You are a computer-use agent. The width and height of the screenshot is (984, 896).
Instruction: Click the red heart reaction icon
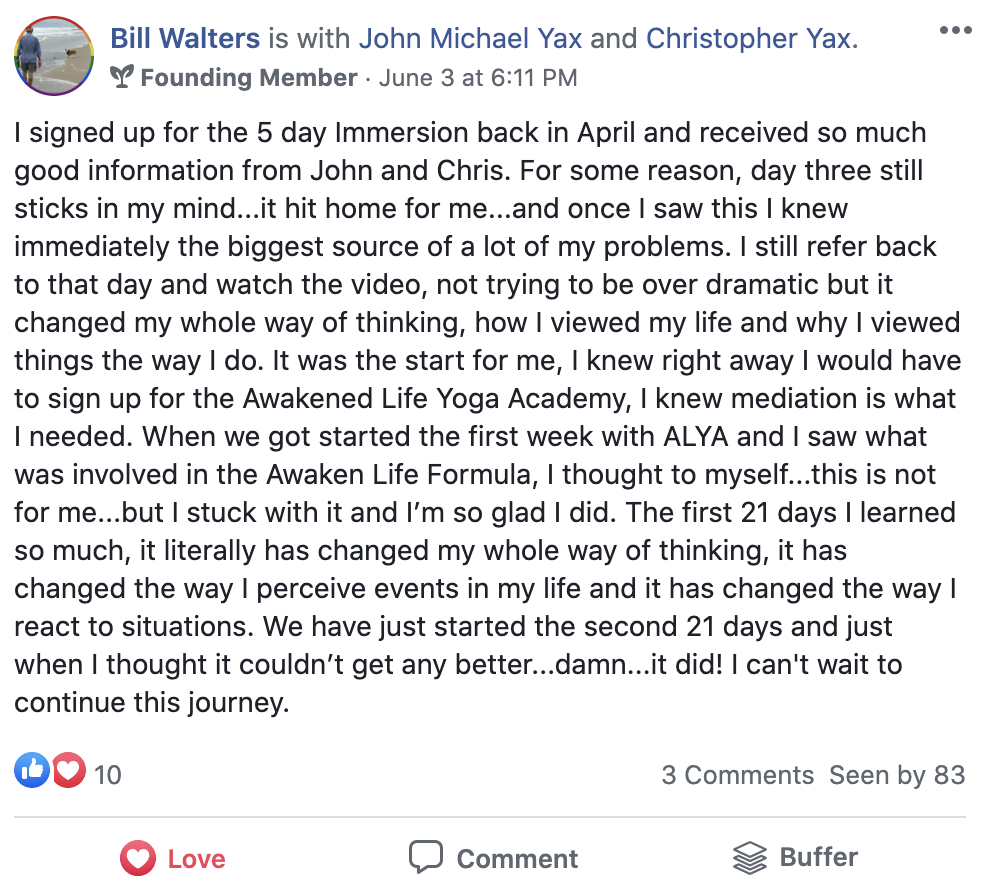click(x=69, y=769)
